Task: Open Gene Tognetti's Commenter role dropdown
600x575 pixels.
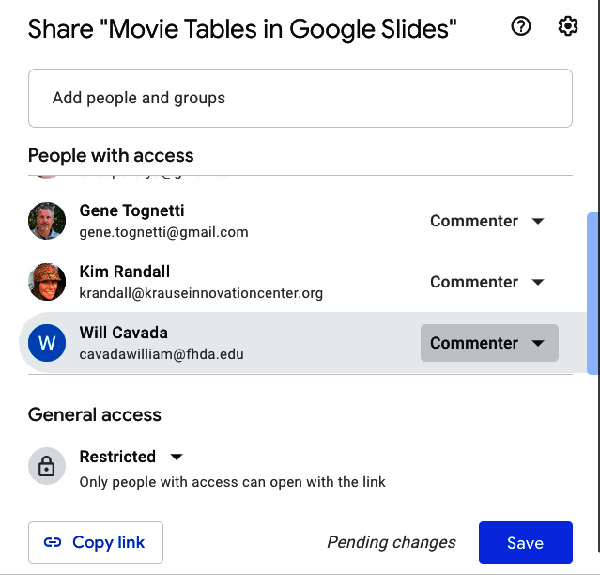Action: (488, 221)
